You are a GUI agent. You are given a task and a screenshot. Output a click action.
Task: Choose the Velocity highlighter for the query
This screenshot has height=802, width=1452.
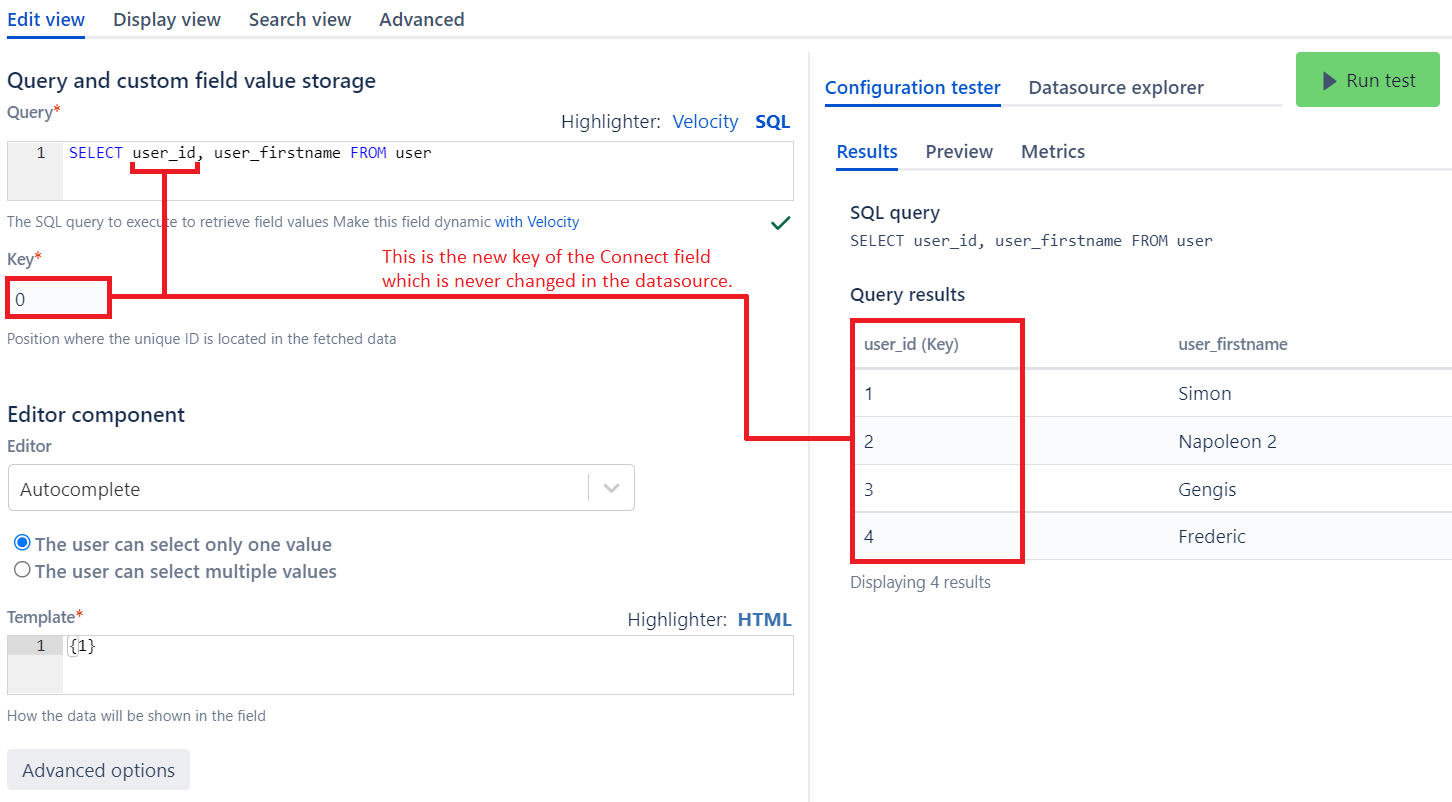tap(705, 122)
